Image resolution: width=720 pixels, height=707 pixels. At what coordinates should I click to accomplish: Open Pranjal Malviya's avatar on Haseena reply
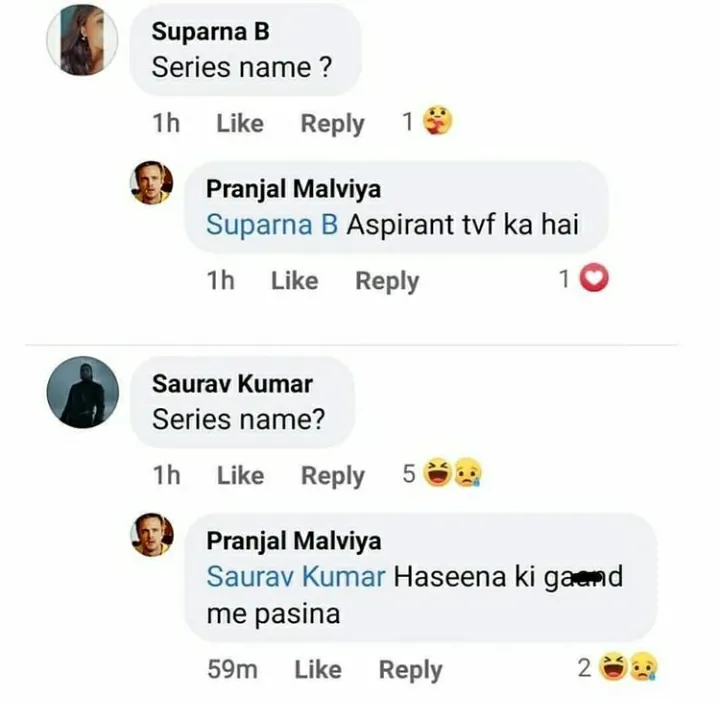(x=152, y=535)
